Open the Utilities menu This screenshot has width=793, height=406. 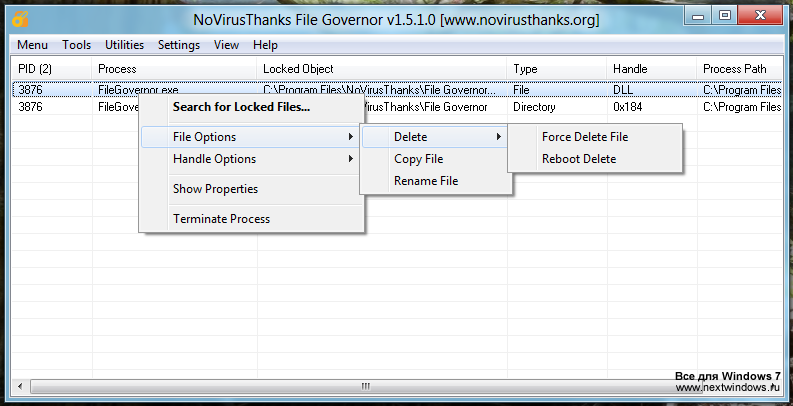click(x=124, y=45)
